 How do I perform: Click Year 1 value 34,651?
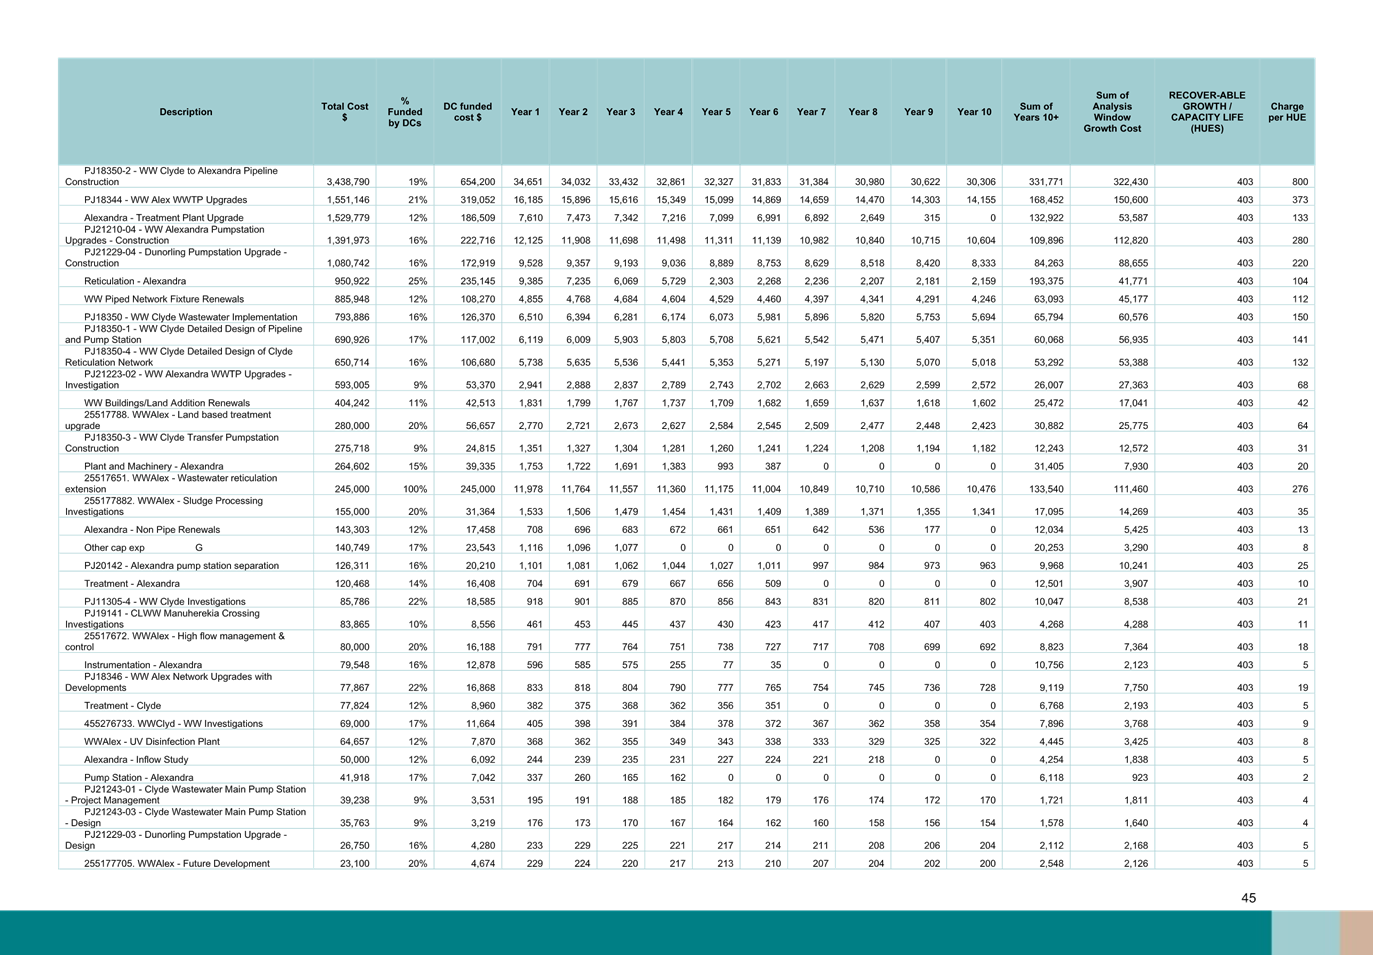pyautogui.click(x=528, y=182)
